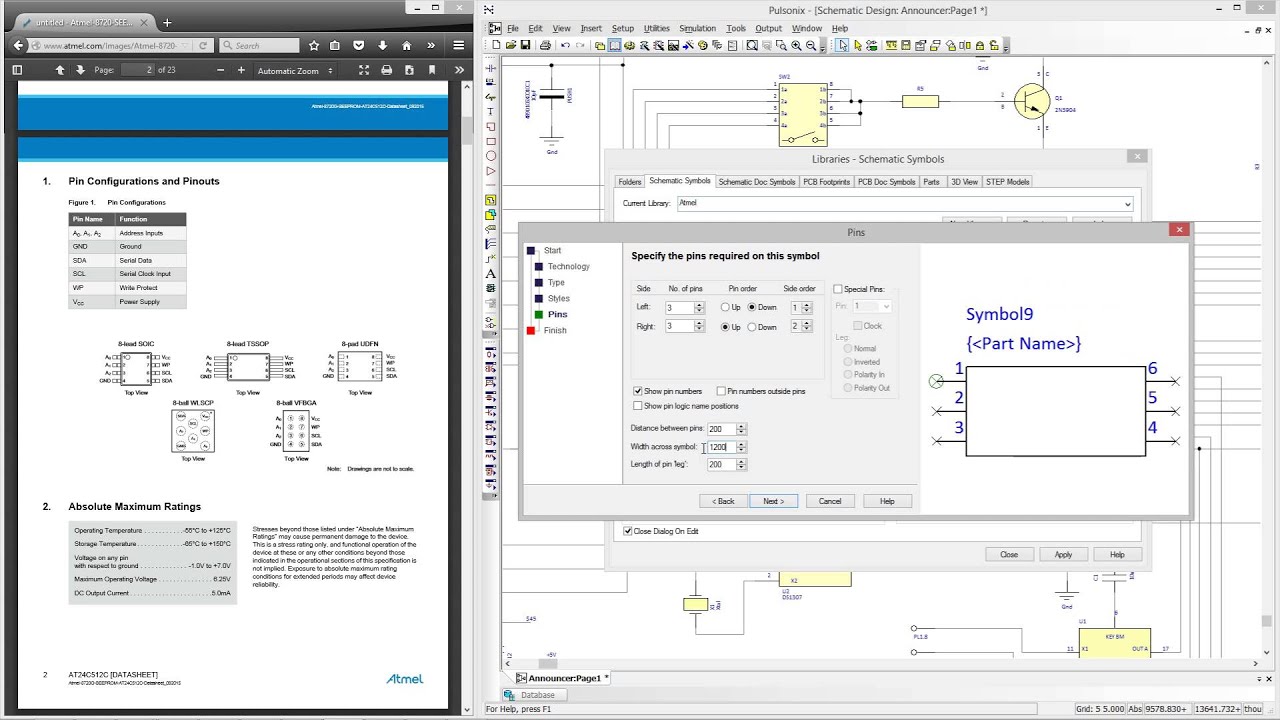Select Up pin order for Left side

coord(725,307)
